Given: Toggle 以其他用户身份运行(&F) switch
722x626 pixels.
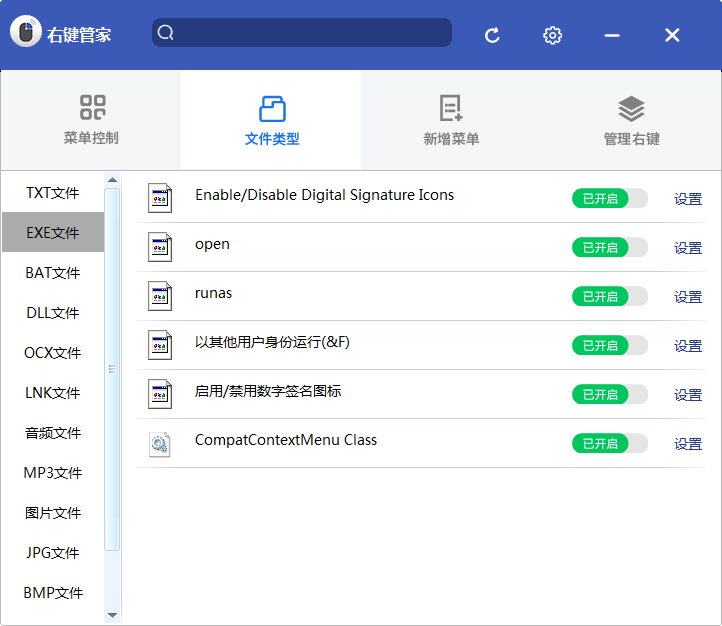Looking at the screenshot, I should point(610,345).
